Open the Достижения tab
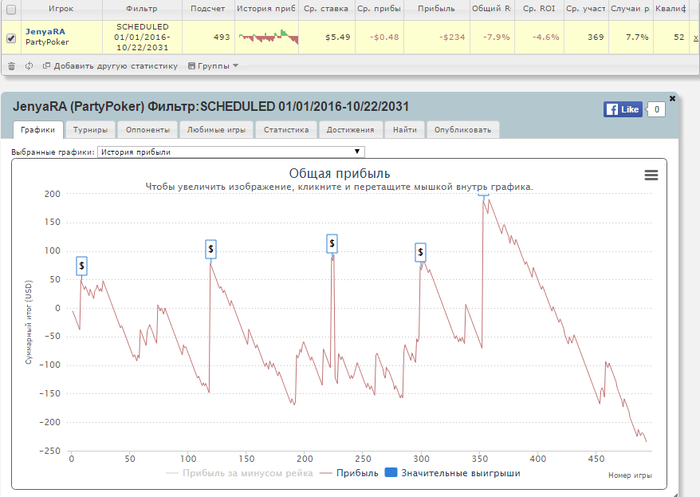The height and width of the screenshot is (497, 700). (x=350, y=130)
